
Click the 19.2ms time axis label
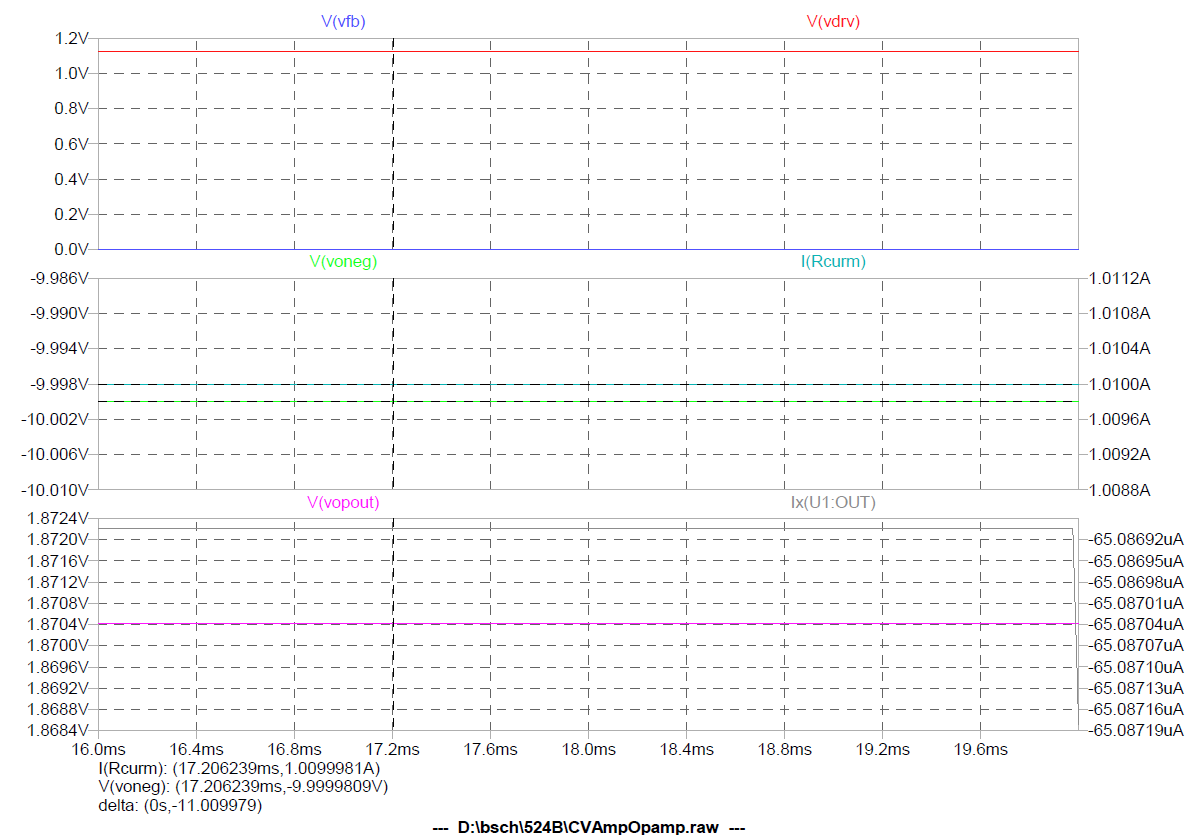point(882,749)
